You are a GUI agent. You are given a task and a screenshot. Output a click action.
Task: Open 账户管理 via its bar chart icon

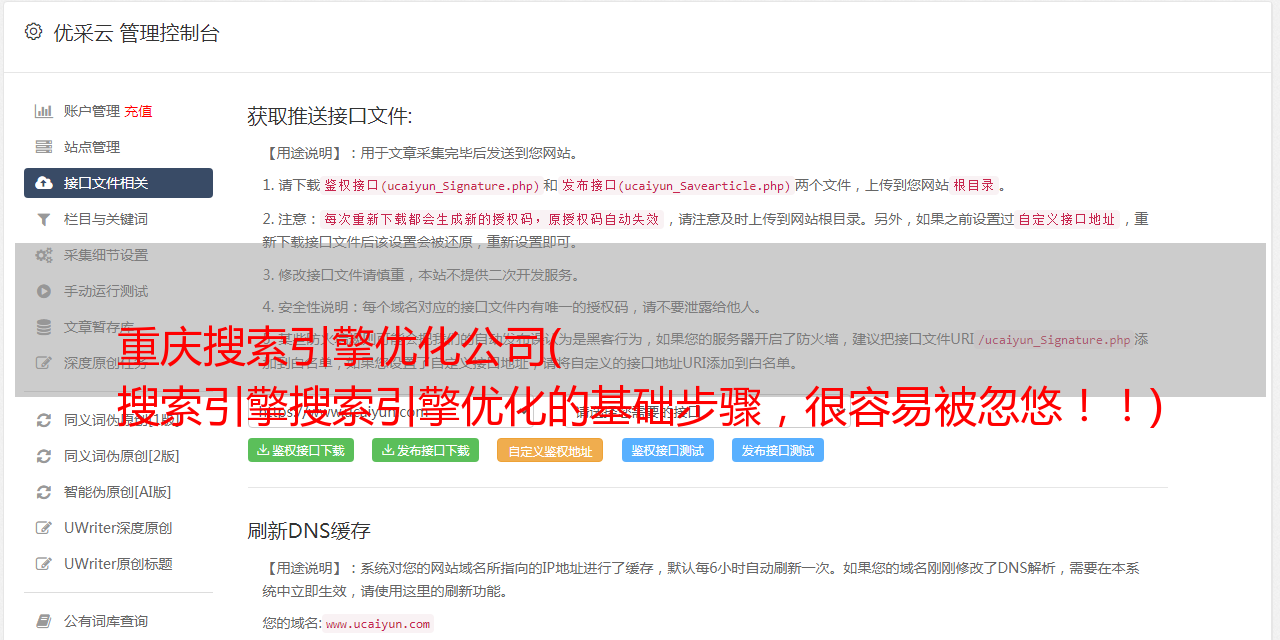(44, 111)
